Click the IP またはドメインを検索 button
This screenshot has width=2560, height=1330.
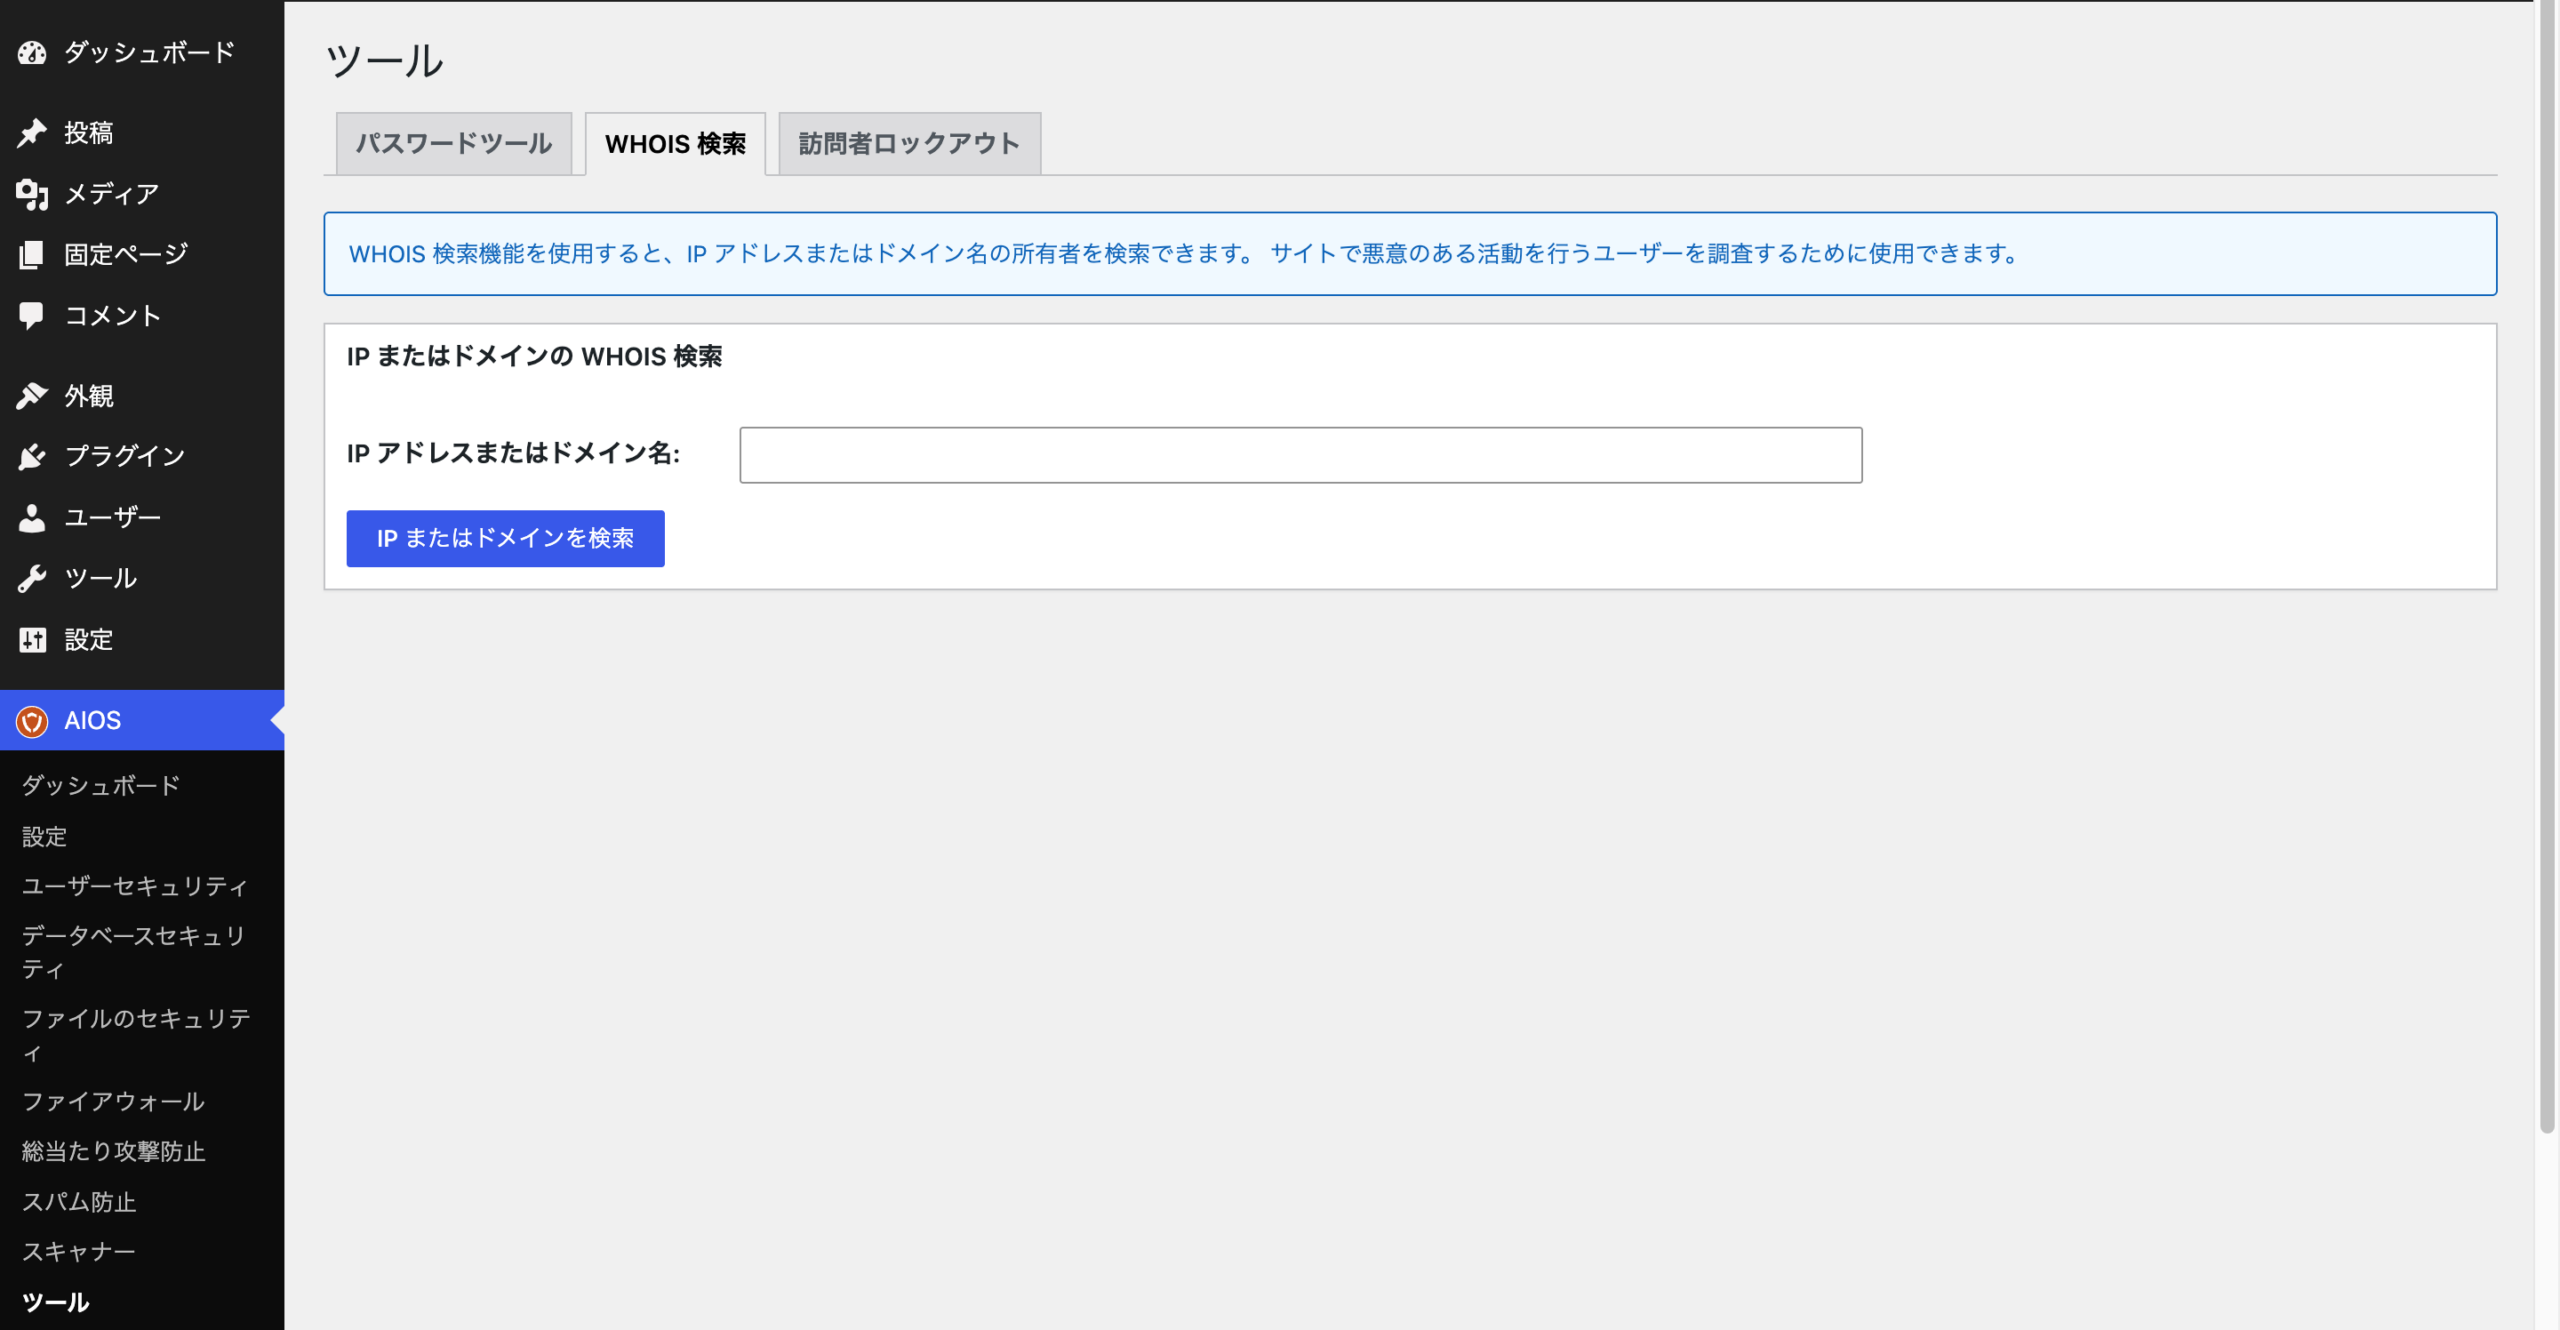(505, 538)
